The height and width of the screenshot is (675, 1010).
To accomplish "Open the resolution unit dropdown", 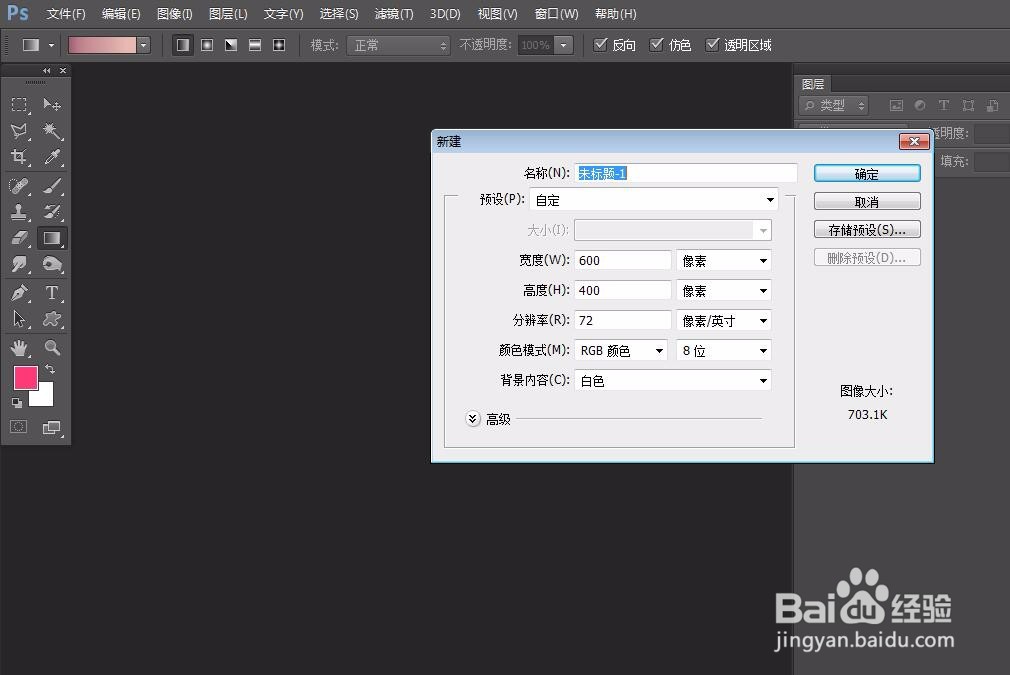I will point(724,320).
